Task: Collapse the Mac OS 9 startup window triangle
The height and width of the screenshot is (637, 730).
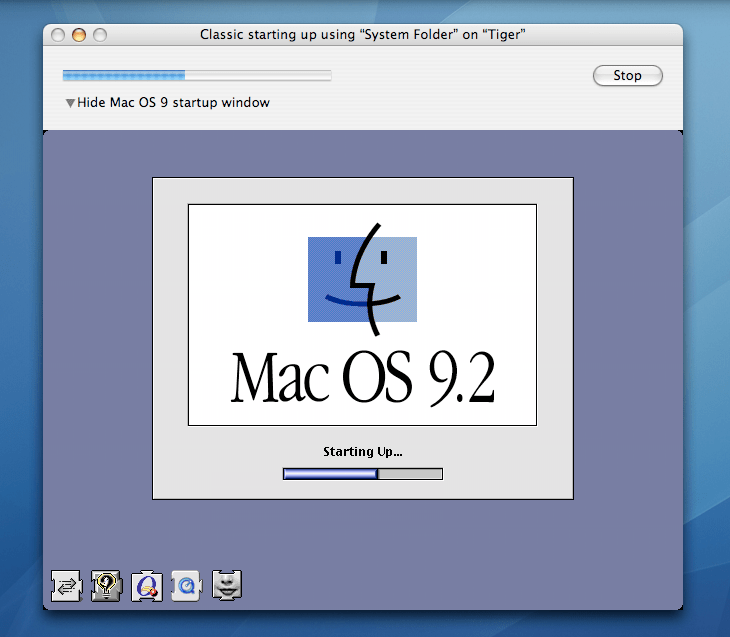Action: click(70, 103)
